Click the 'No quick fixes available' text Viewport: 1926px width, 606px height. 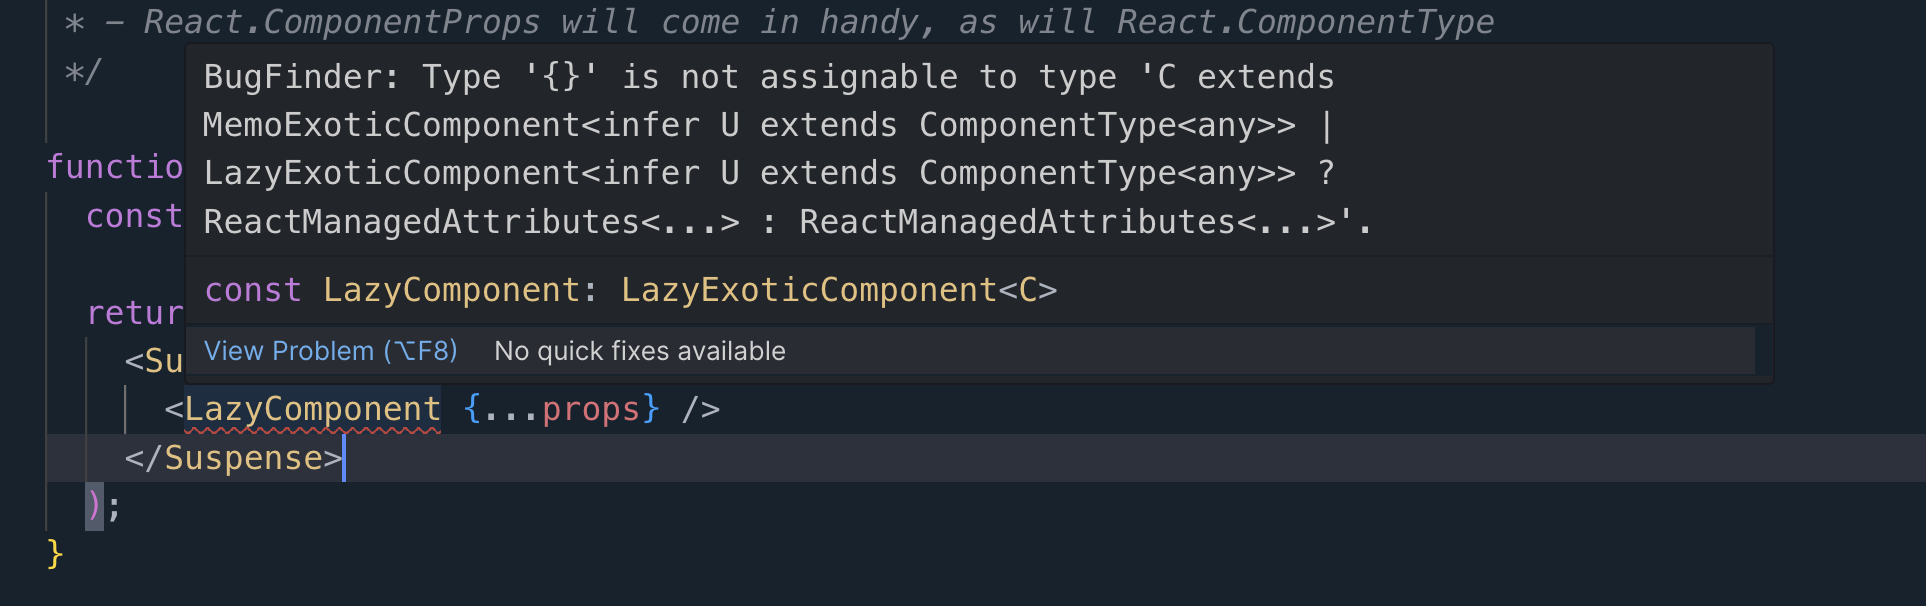pyautogui.click(x=640, y=351)
